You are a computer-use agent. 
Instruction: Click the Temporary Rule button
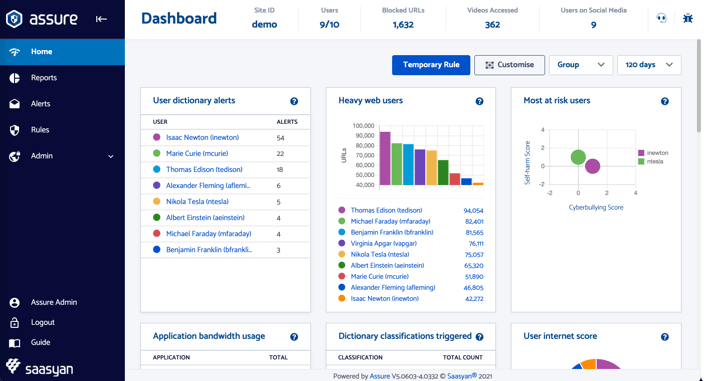click(x=431, y=65)
